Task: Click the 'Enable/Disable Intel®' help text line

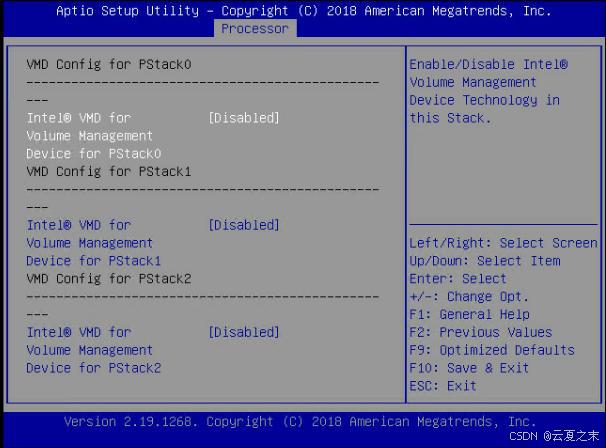Action: [x=489, y=64]
